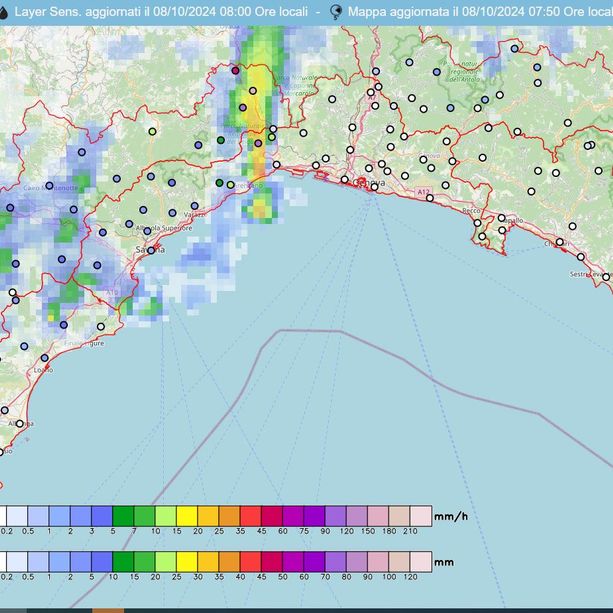Click the Loano town label
The image size is (613, 613).
tap(43, 370)
